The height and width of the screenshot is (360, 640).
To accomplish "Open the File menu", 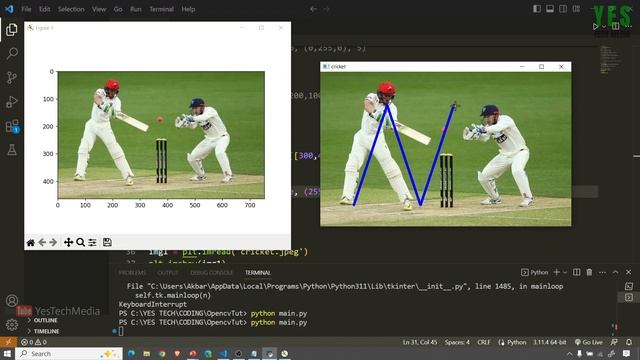I will [26, 9].
